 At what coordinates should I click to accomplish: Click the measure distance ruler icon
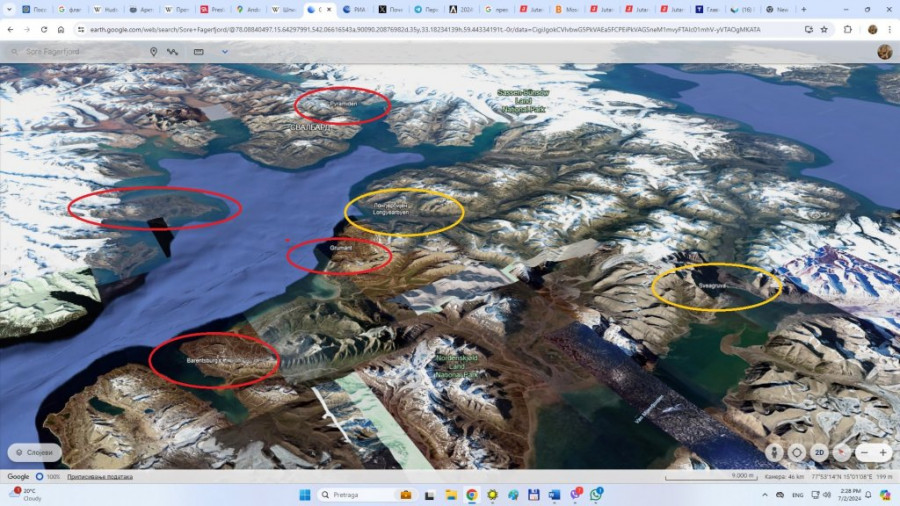tap(198, 51)
